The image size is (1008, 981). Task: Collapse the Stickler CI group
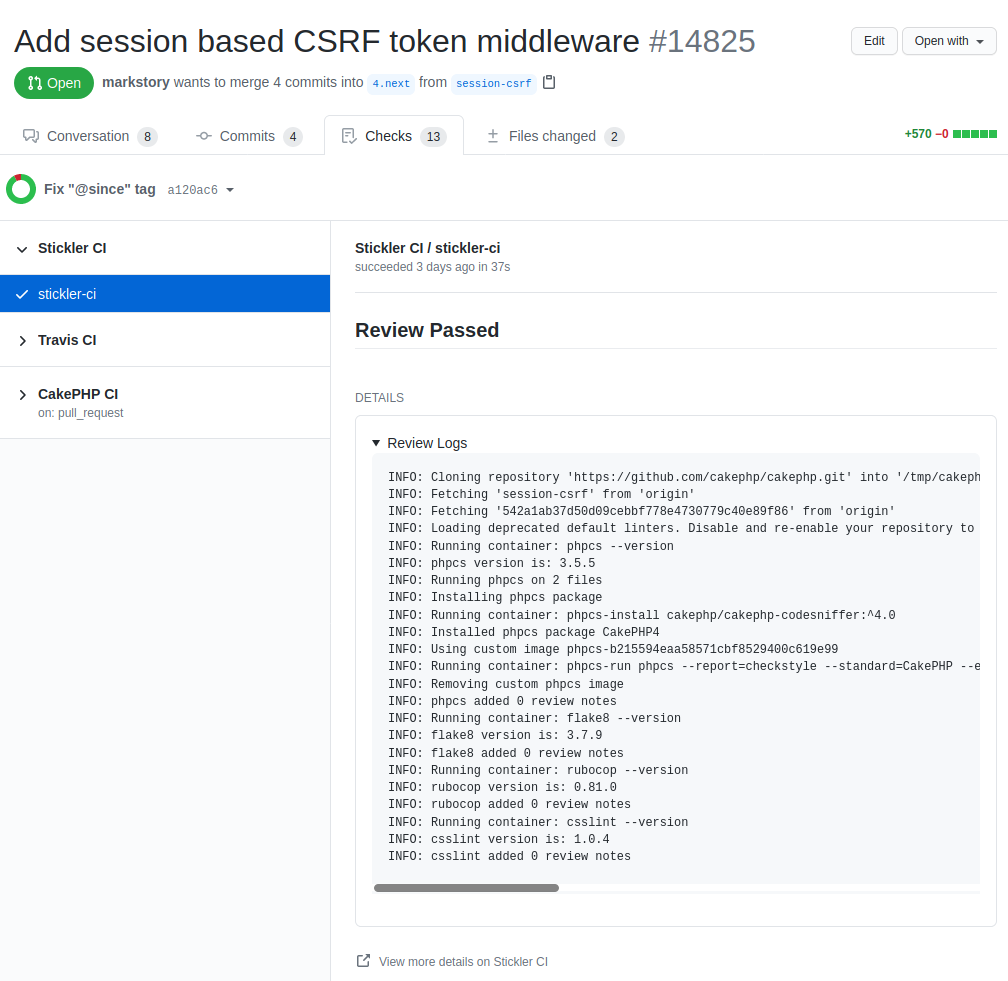tap(22, 249)
